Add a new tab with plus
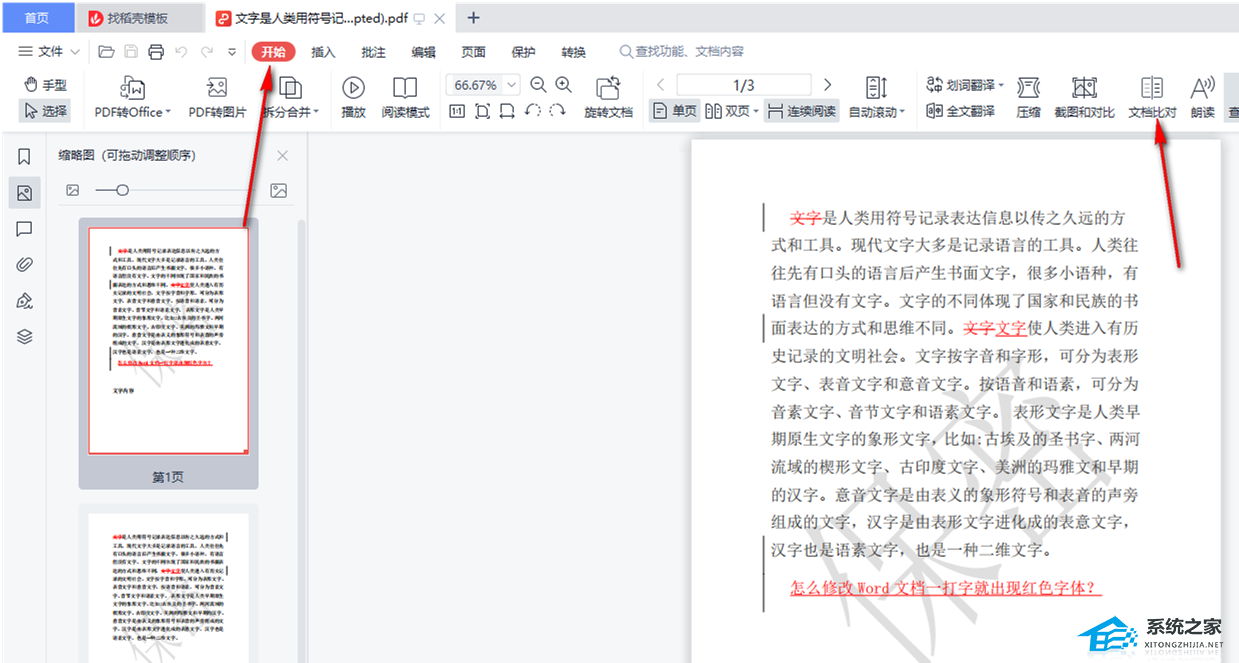 coord(474,18)
